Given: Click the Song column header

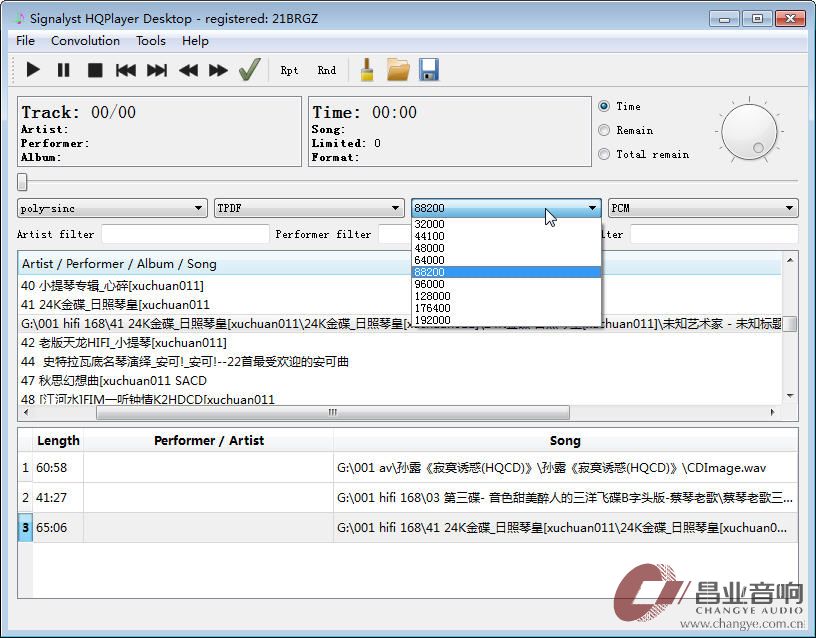Looking at the screenshot, I should pyautogui.click(x=565, y=441).
